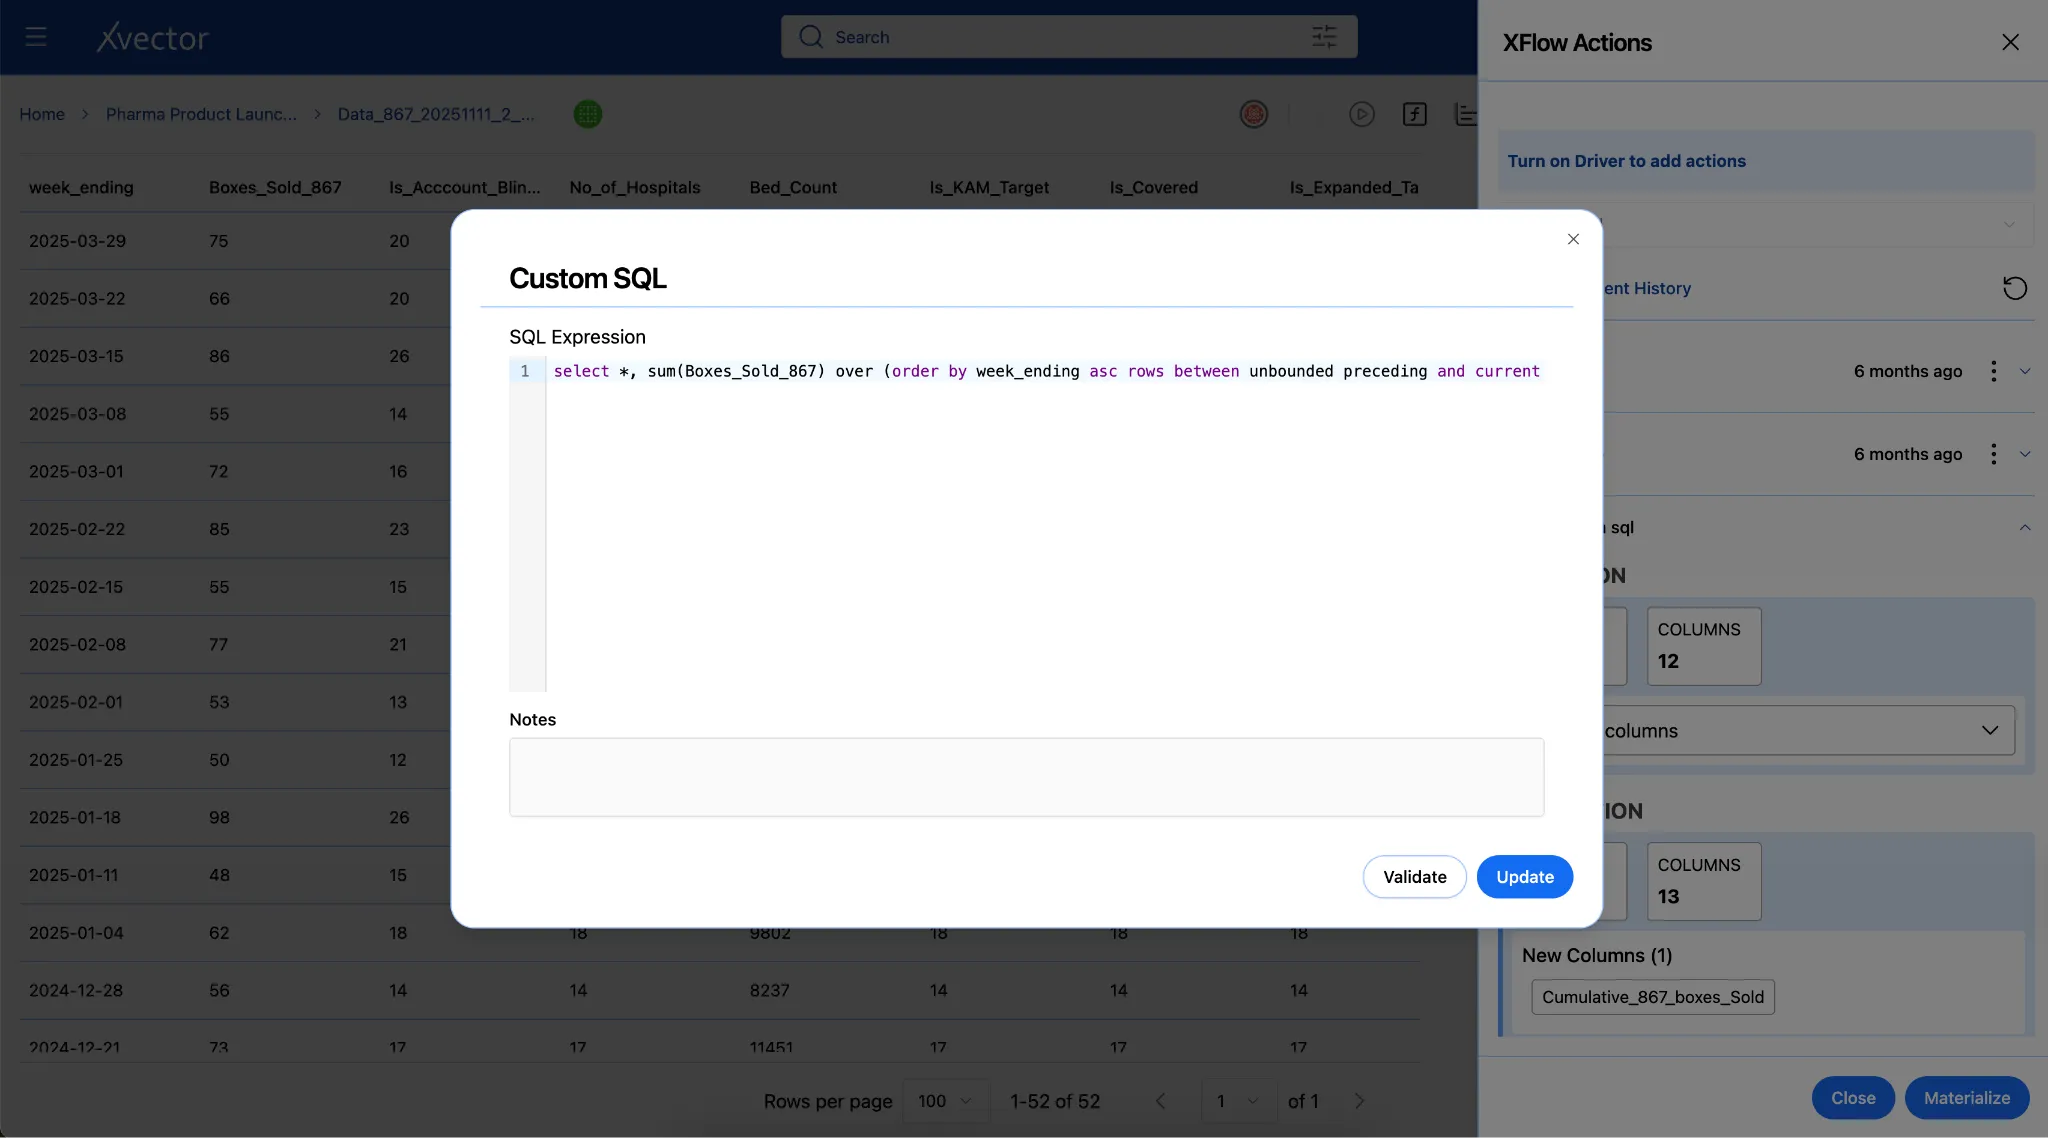Click the 2024-12-28 date cell
This screenshot has width=2048, height=1138.
click(x=76, y=990)
